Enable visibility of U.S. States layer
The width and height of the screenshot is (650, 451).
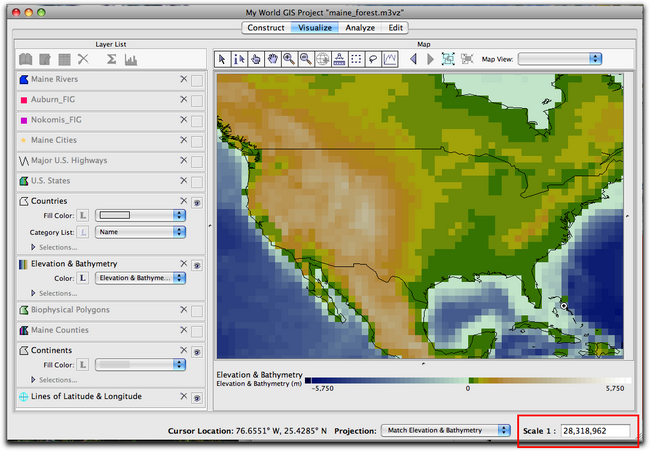click(197, 182)
